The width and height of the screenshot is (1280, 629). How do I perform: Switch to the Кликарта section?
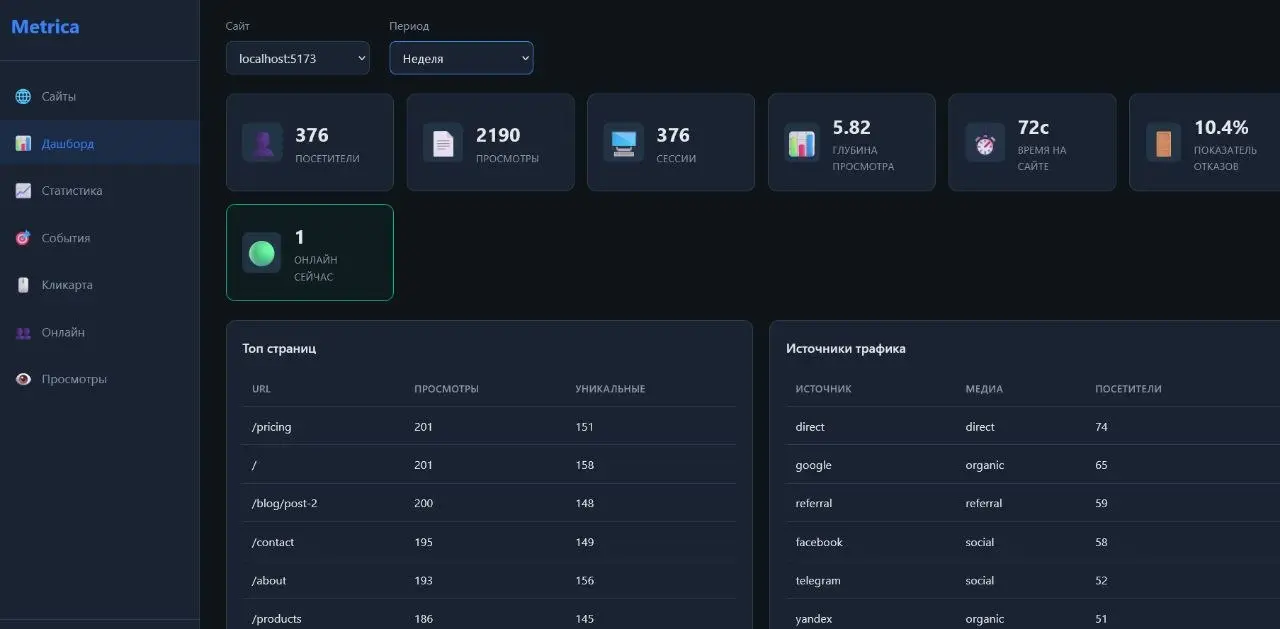[x=100, y=285]
